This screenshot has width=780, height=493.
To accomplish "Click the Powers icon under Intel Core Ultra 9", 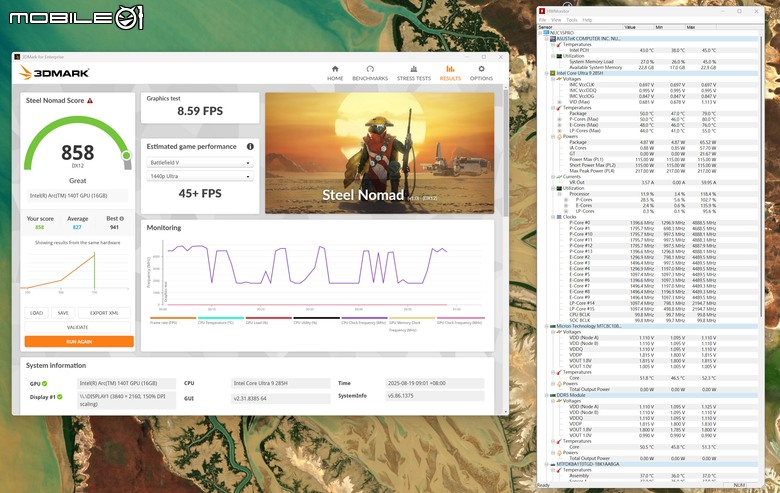I will (x=559, y=136).
